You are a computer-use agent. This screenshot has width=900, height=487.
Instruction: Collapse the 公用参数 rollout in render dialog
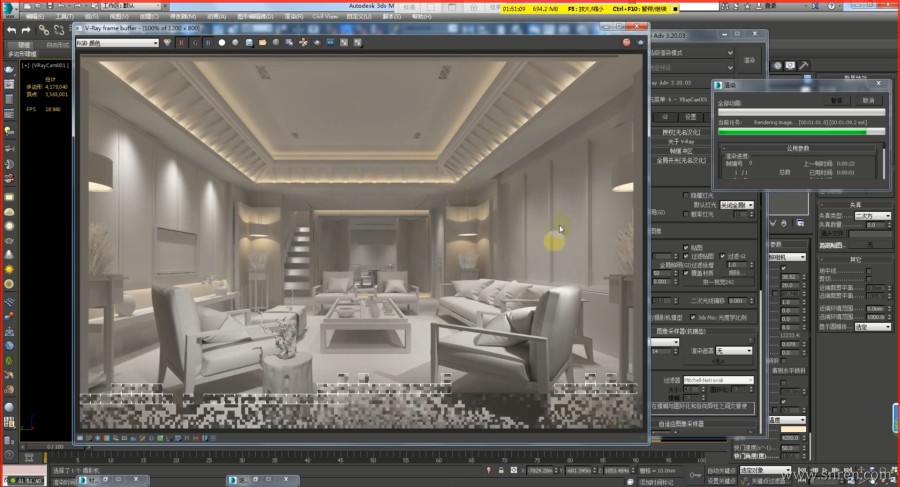coord(797,148)
